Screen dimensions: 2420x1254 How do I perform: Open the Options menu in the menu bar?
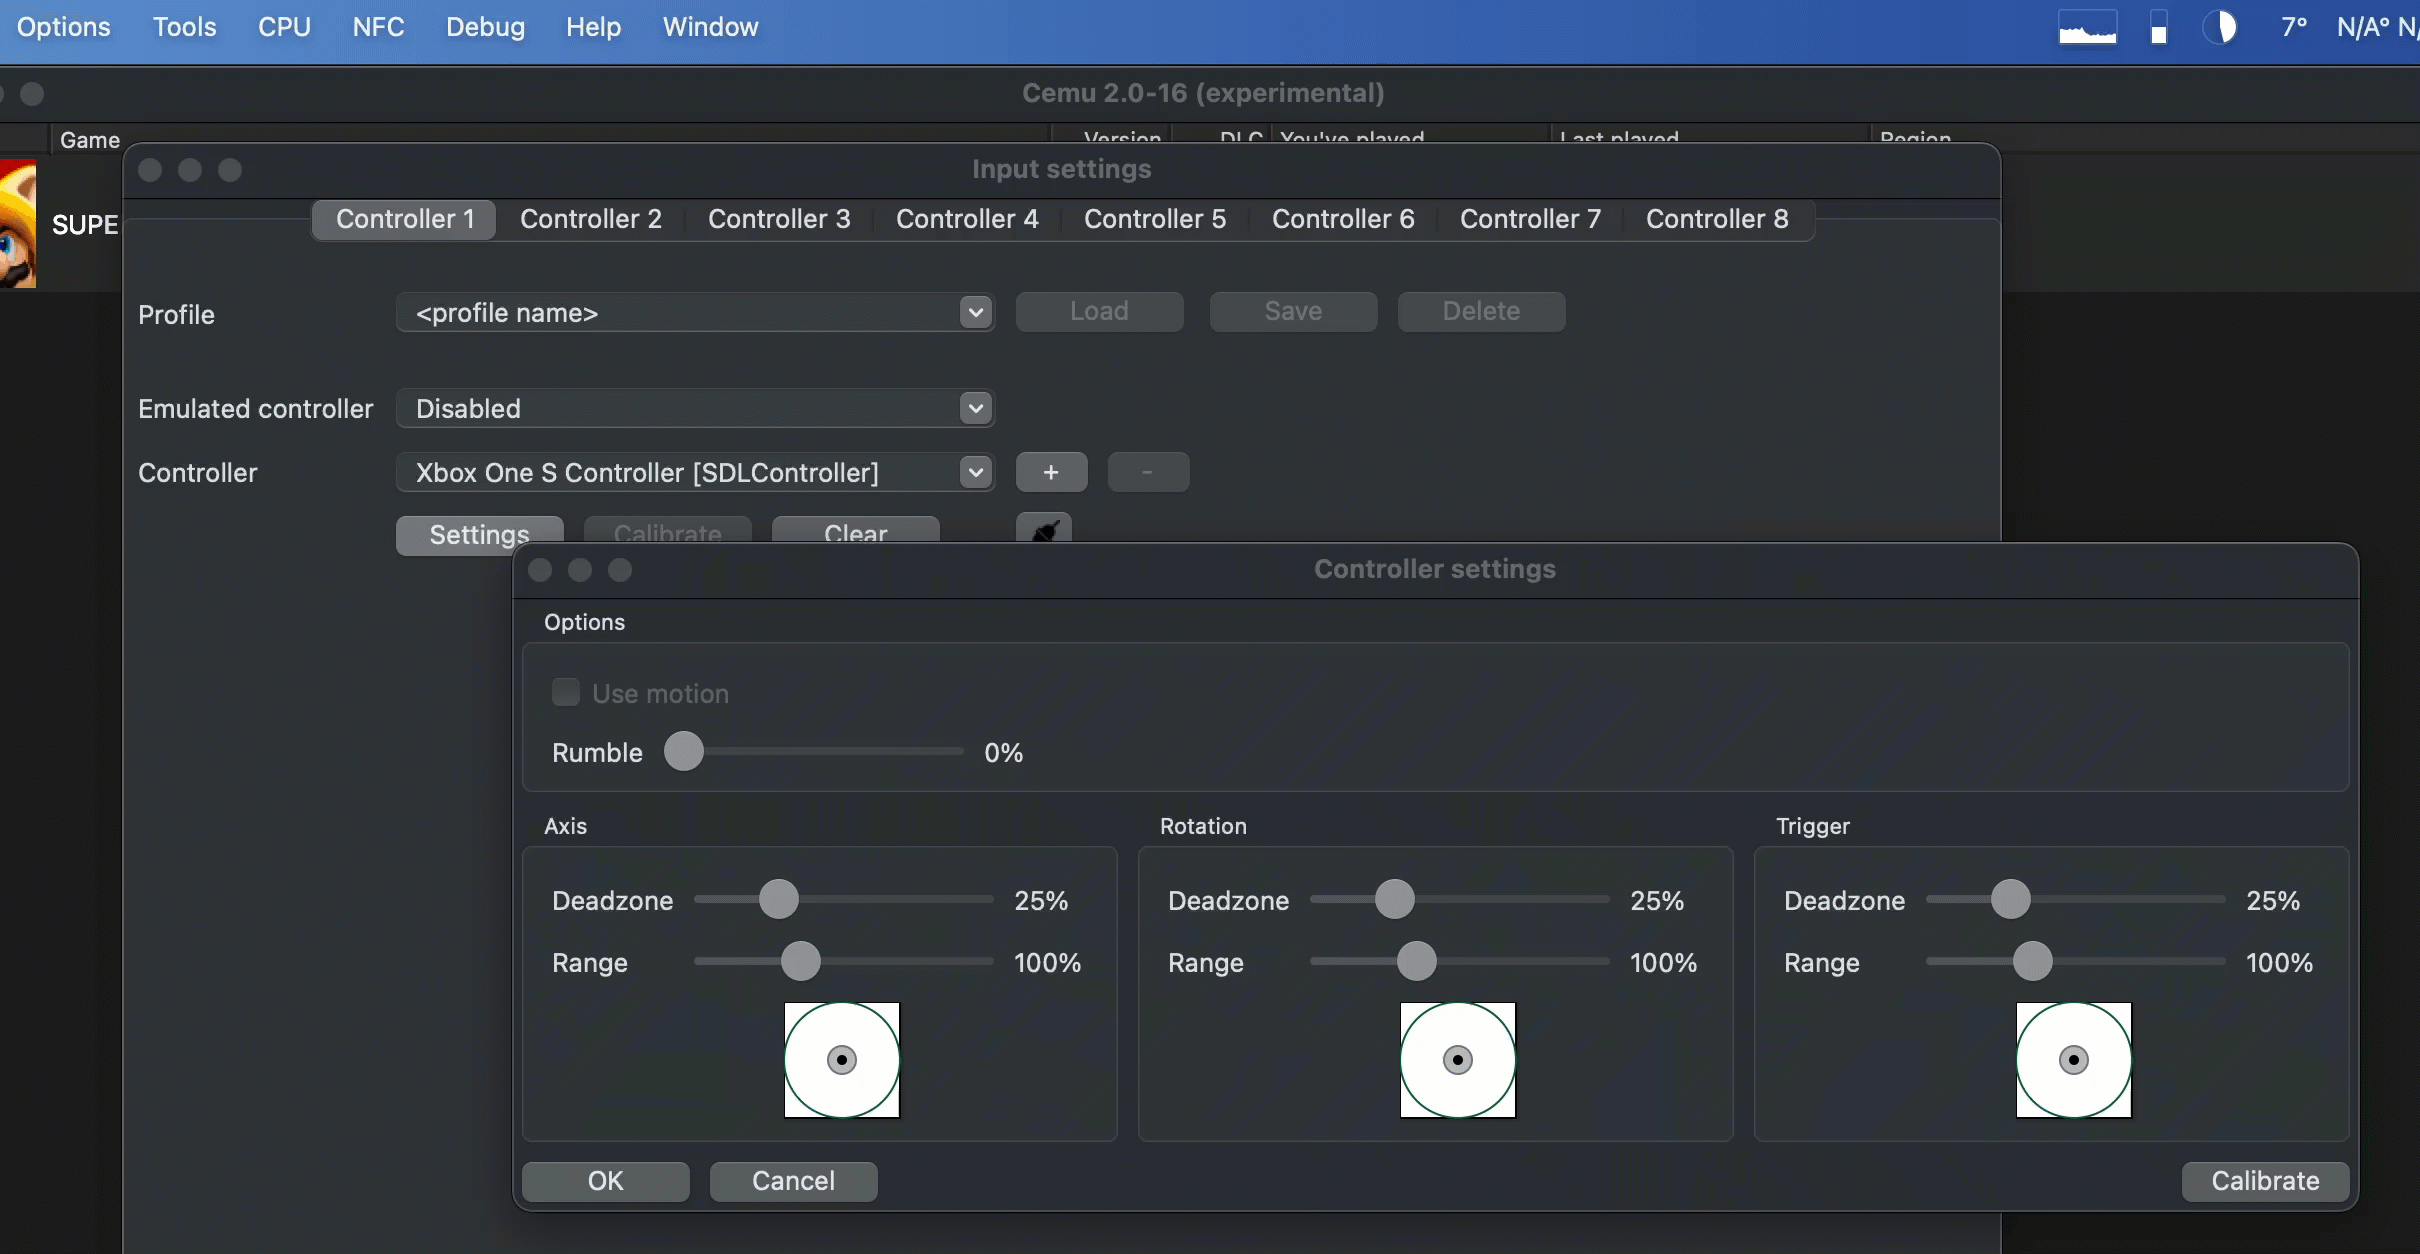(64, 27)
